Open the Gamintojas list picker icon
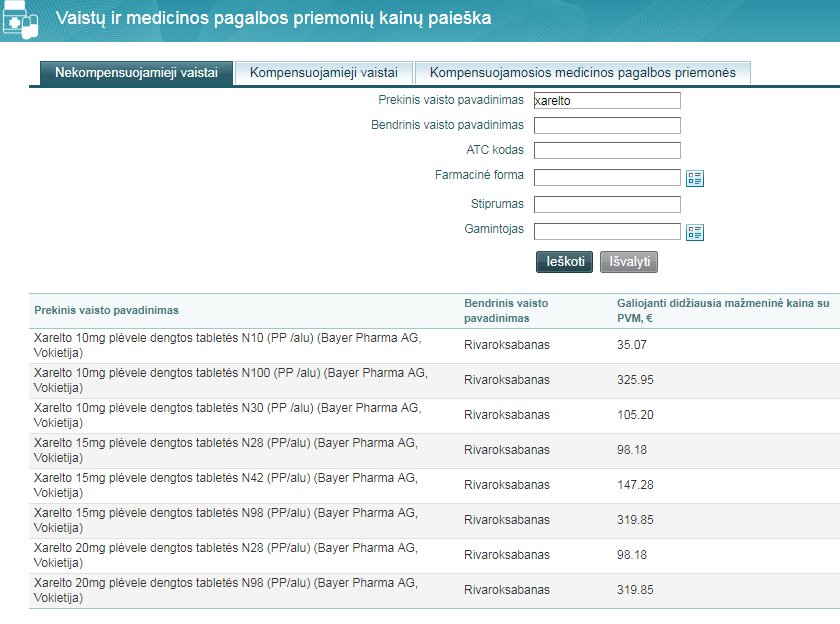 [x=695, y=232]
